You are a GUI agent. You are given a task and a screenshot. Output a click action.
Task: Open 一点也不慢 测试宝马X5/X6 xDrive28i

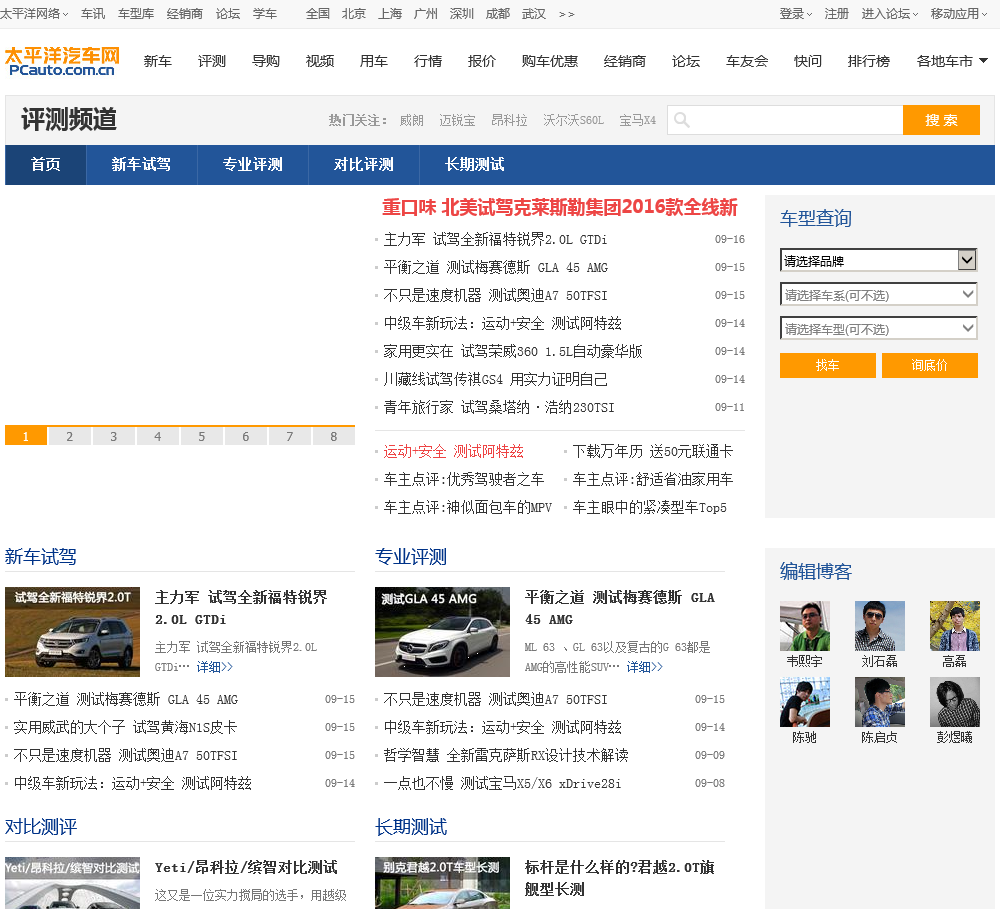click(502, 783)
